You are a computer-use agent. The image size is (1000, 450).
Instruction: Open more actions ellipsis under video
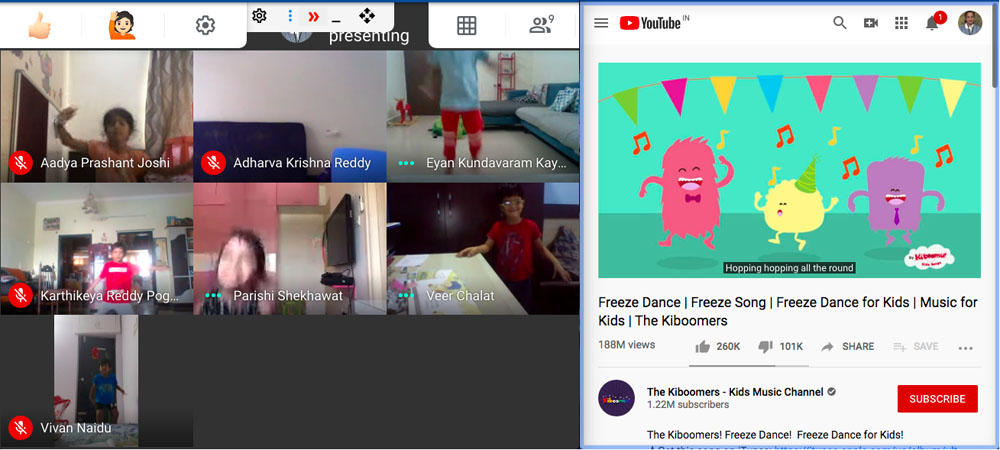(x=966, y=348)
